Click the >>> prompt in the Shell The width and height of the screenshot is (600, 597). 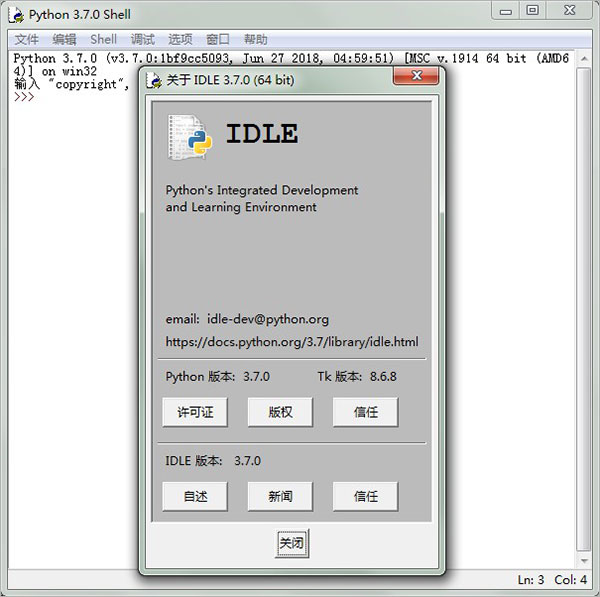pyautogui.click(x=24, y=97)
